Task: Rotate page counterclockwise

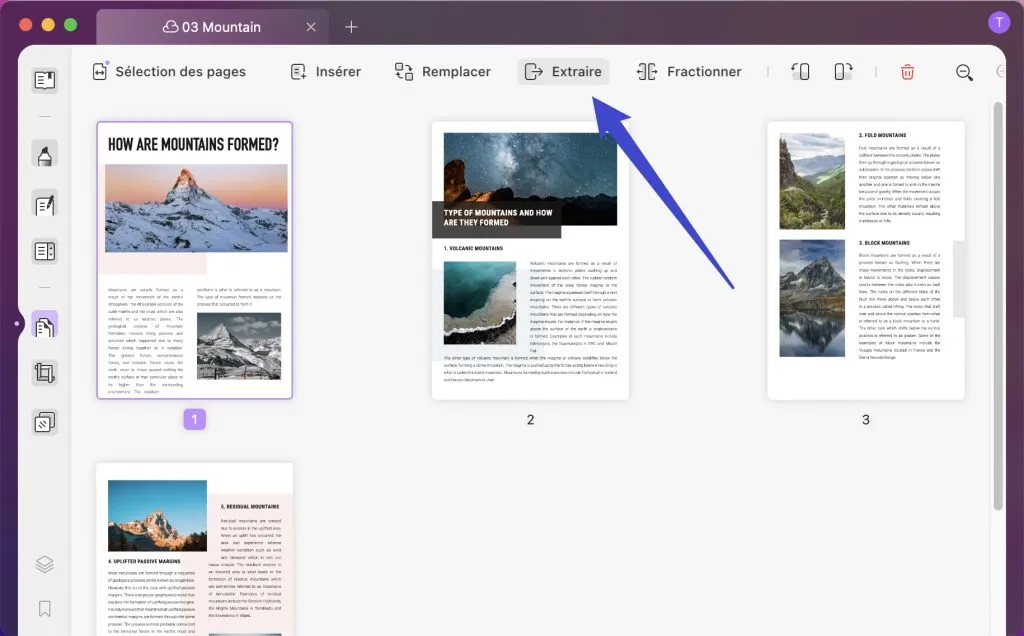Action: 800,71
